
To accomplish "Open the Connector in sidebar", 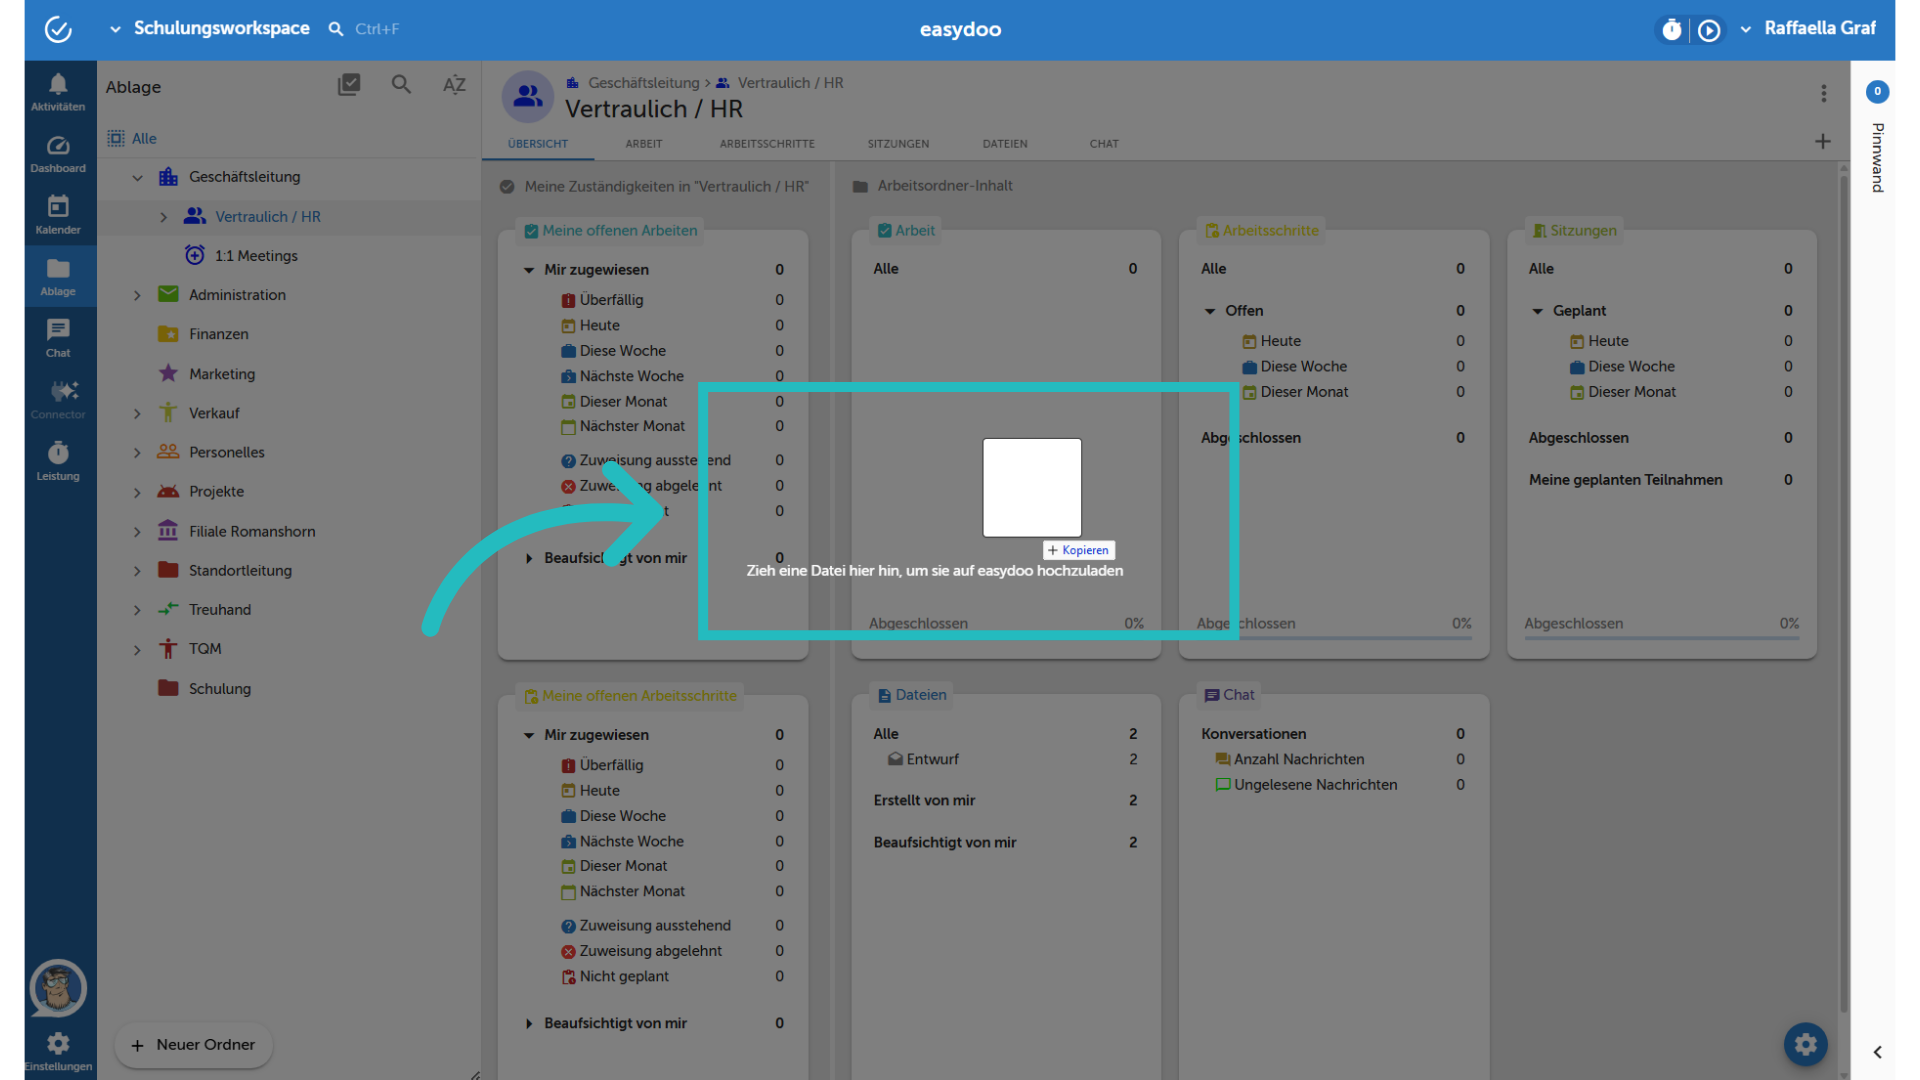I will point(58,399).
